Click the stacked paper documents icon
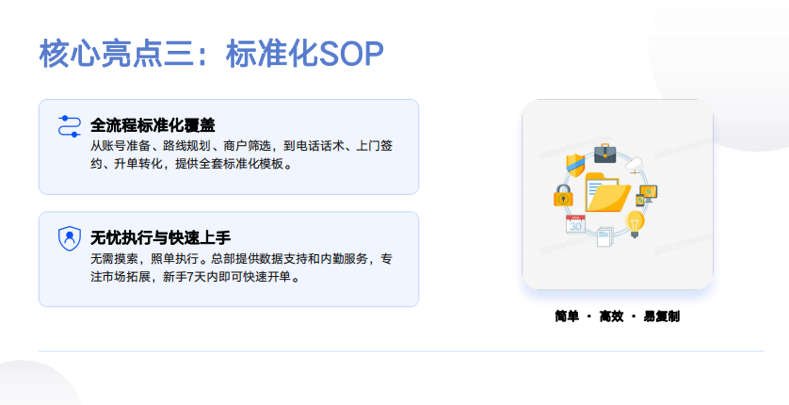Screen dimensions: 789x405 pos(603,236)
